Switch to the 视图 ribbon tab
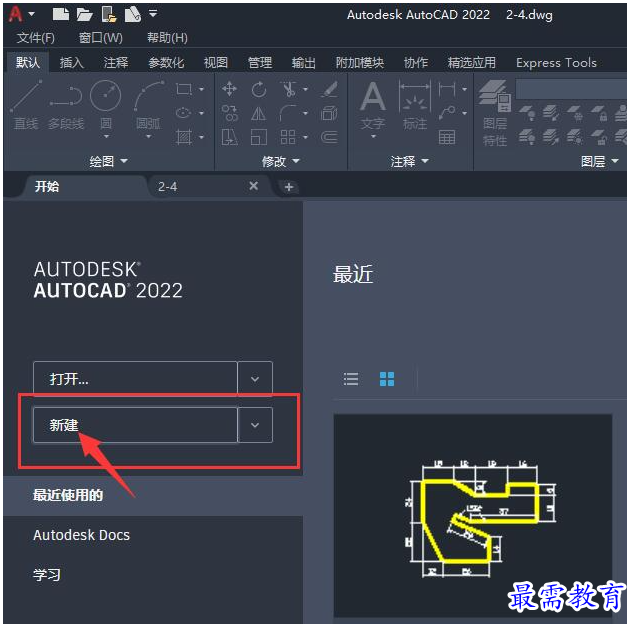632x628 pixels. pyautogui.click(x=216, y=62)
